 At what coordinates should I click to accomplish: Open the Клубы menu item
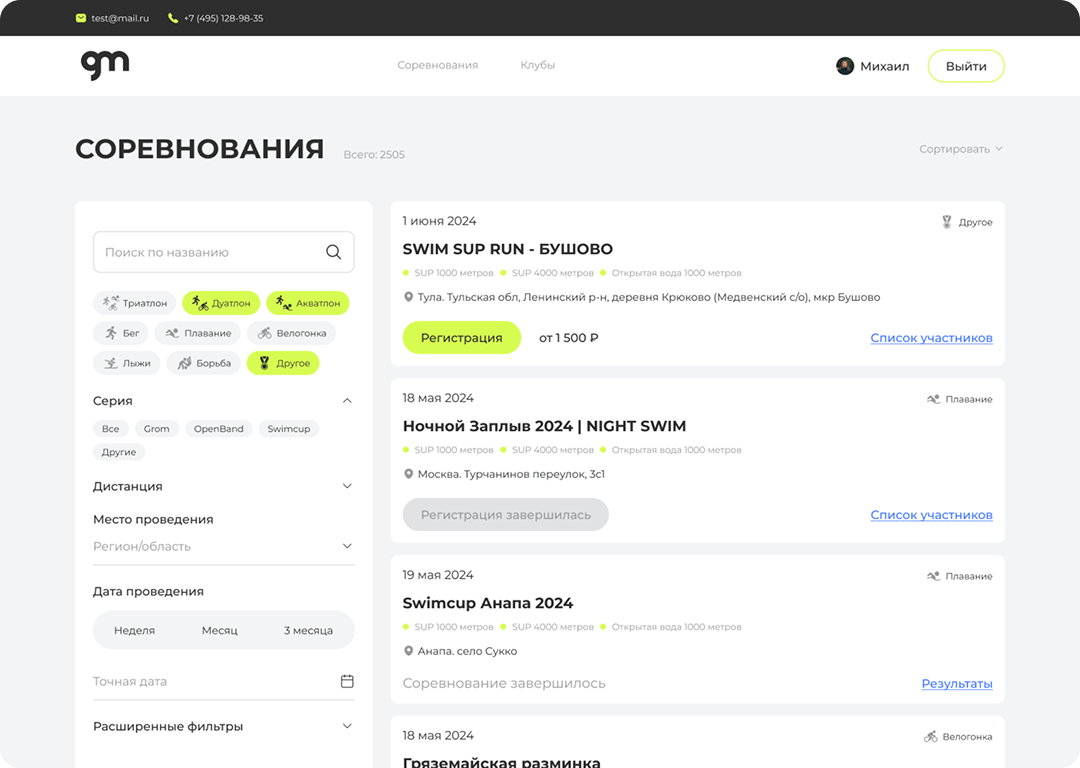(x=537, y=65)
